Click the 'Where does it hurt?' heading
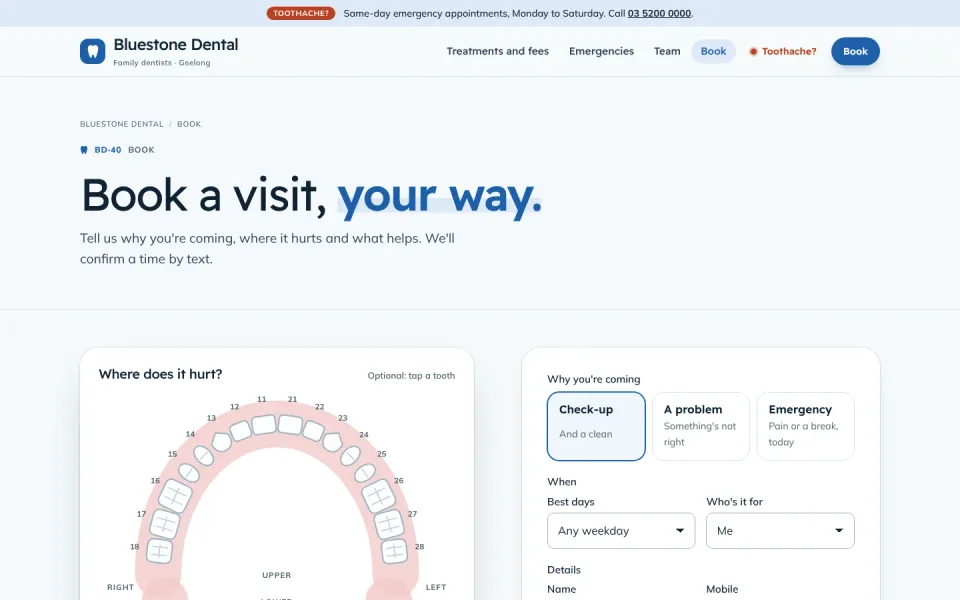960x600 pixels. (x=160, y=374)
